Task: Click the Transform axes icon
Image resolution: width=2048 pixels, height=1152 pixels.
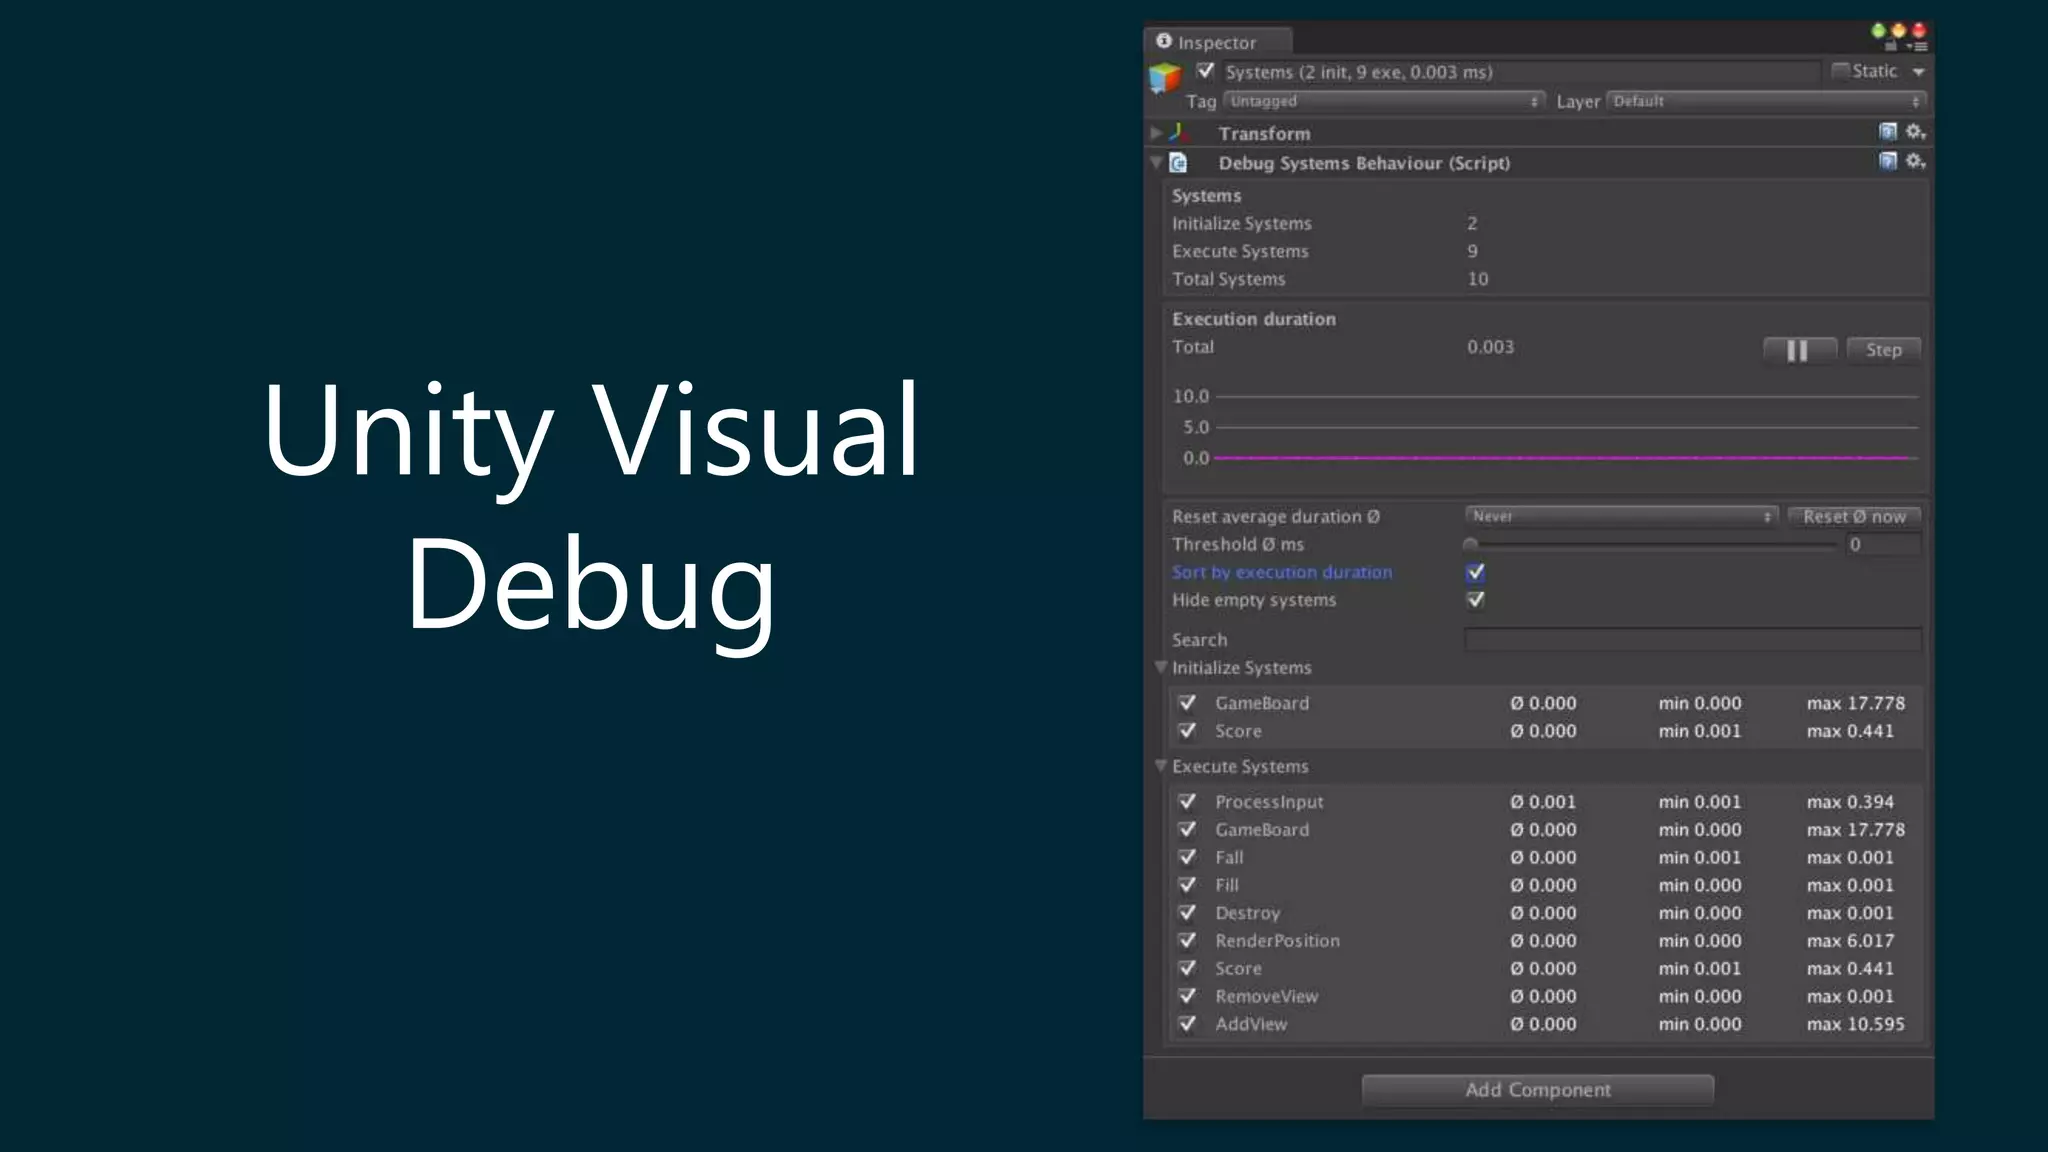Action: (x=1179, y=132)
